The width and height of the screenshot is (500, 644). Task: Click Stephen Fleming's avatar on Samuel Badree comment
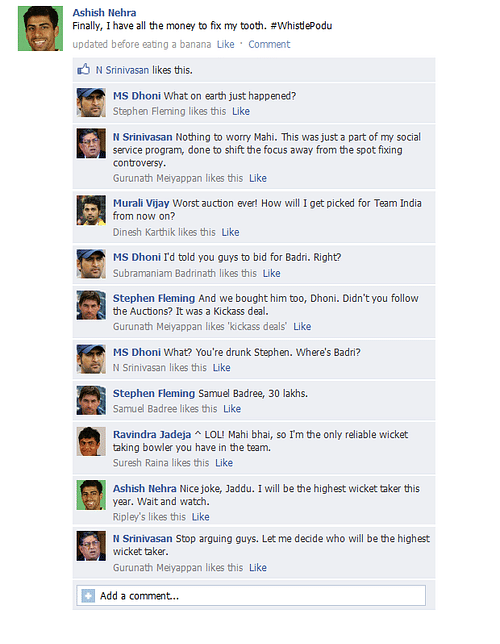(x=91, y=400)
